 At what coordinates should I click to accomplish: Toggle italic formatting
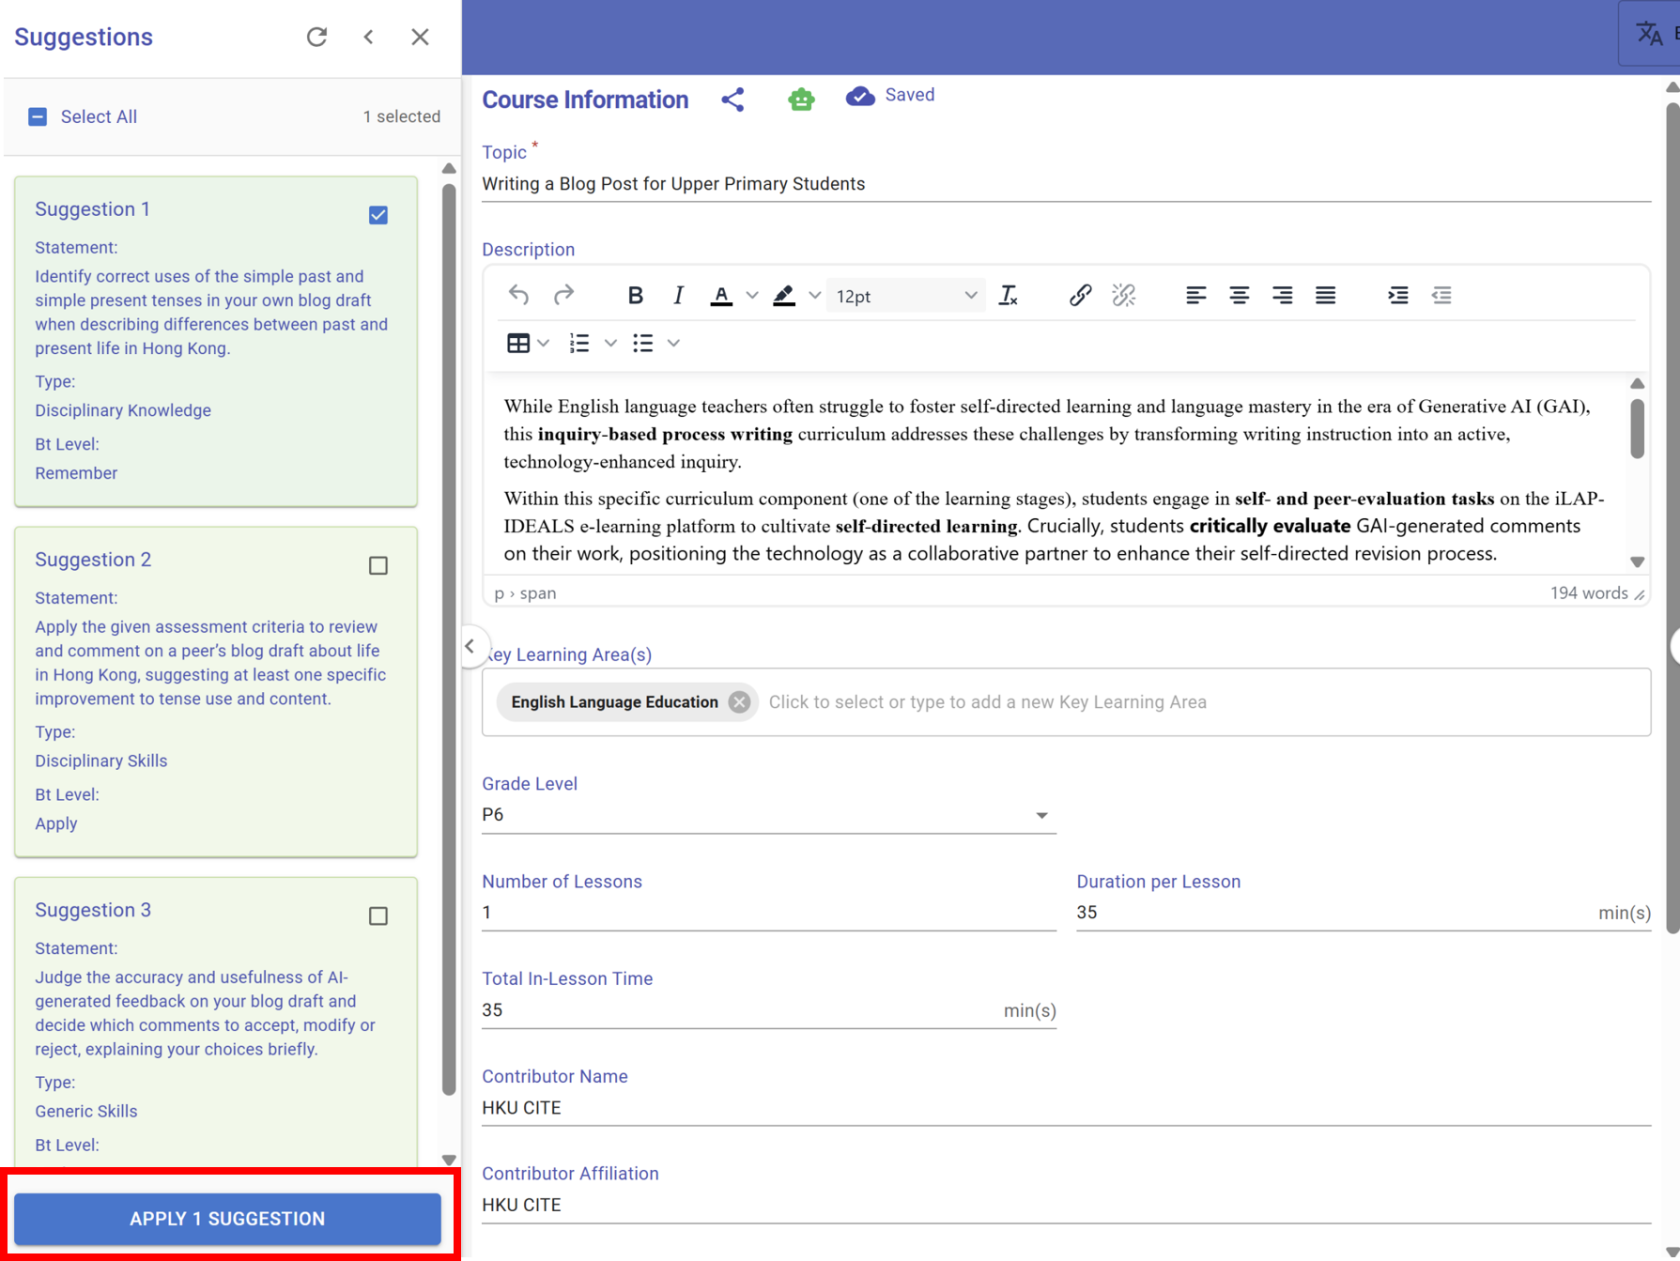678,295
